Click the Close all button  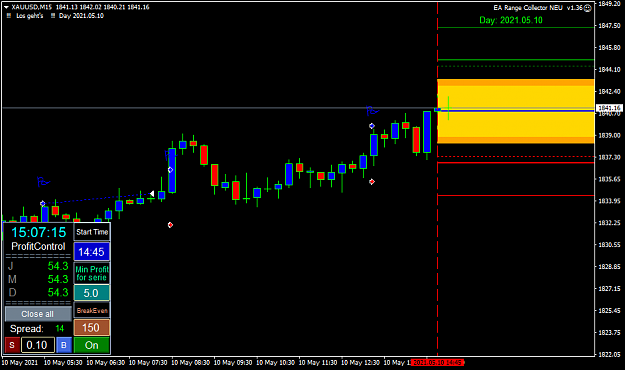point(38,314)
